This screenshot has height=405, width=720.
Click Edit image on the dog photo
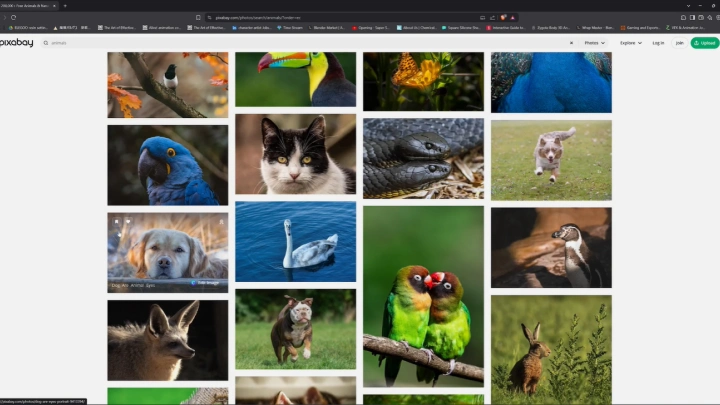[x=205, y=283]
